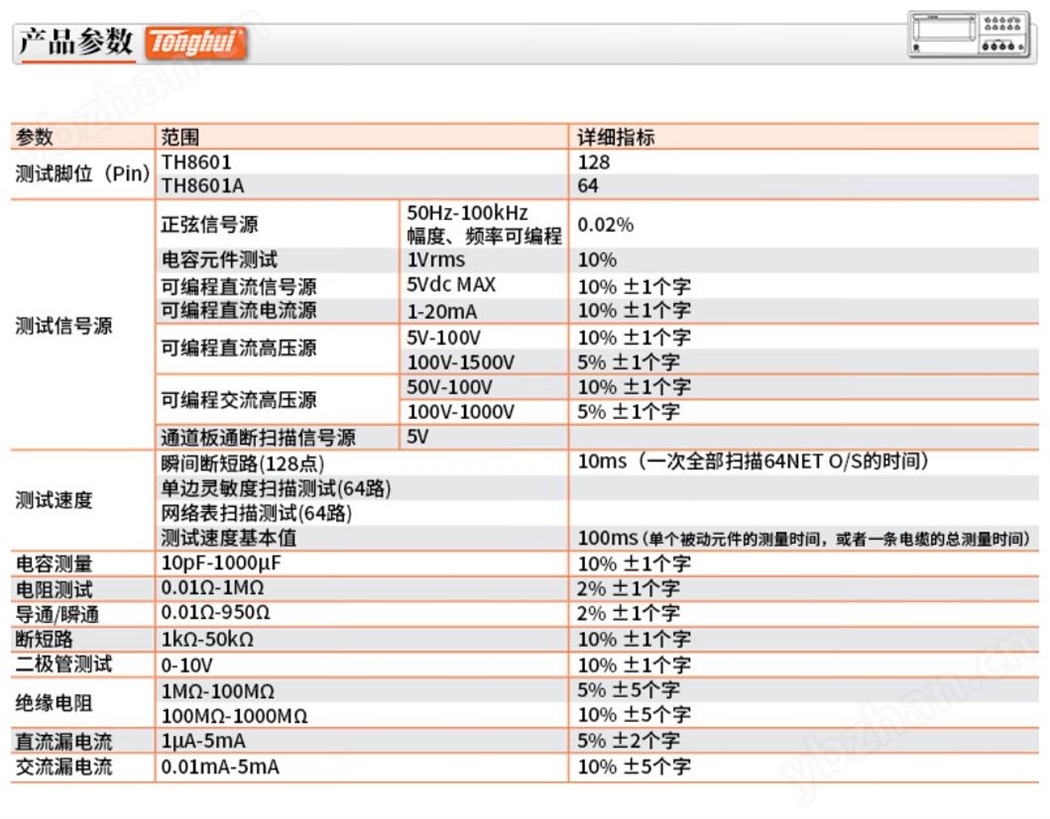1050x819 pixels.
Task: Select the 参数 column header
Action: [35, 137]
